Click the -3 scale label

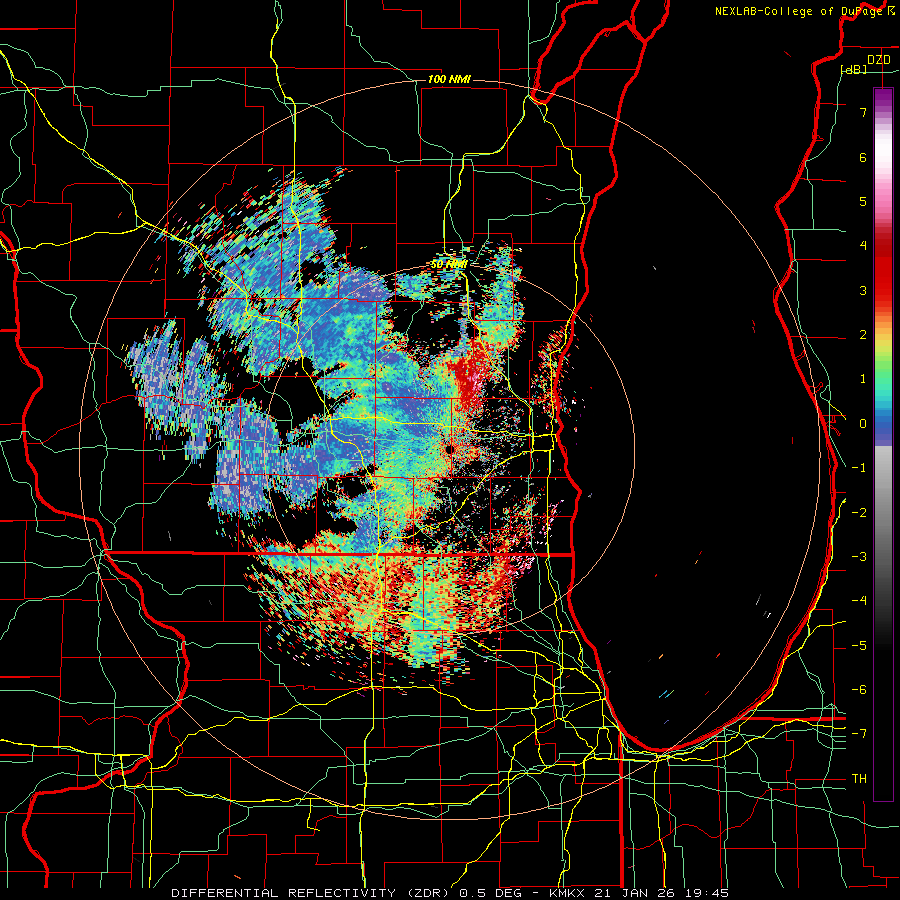(859, 557)
